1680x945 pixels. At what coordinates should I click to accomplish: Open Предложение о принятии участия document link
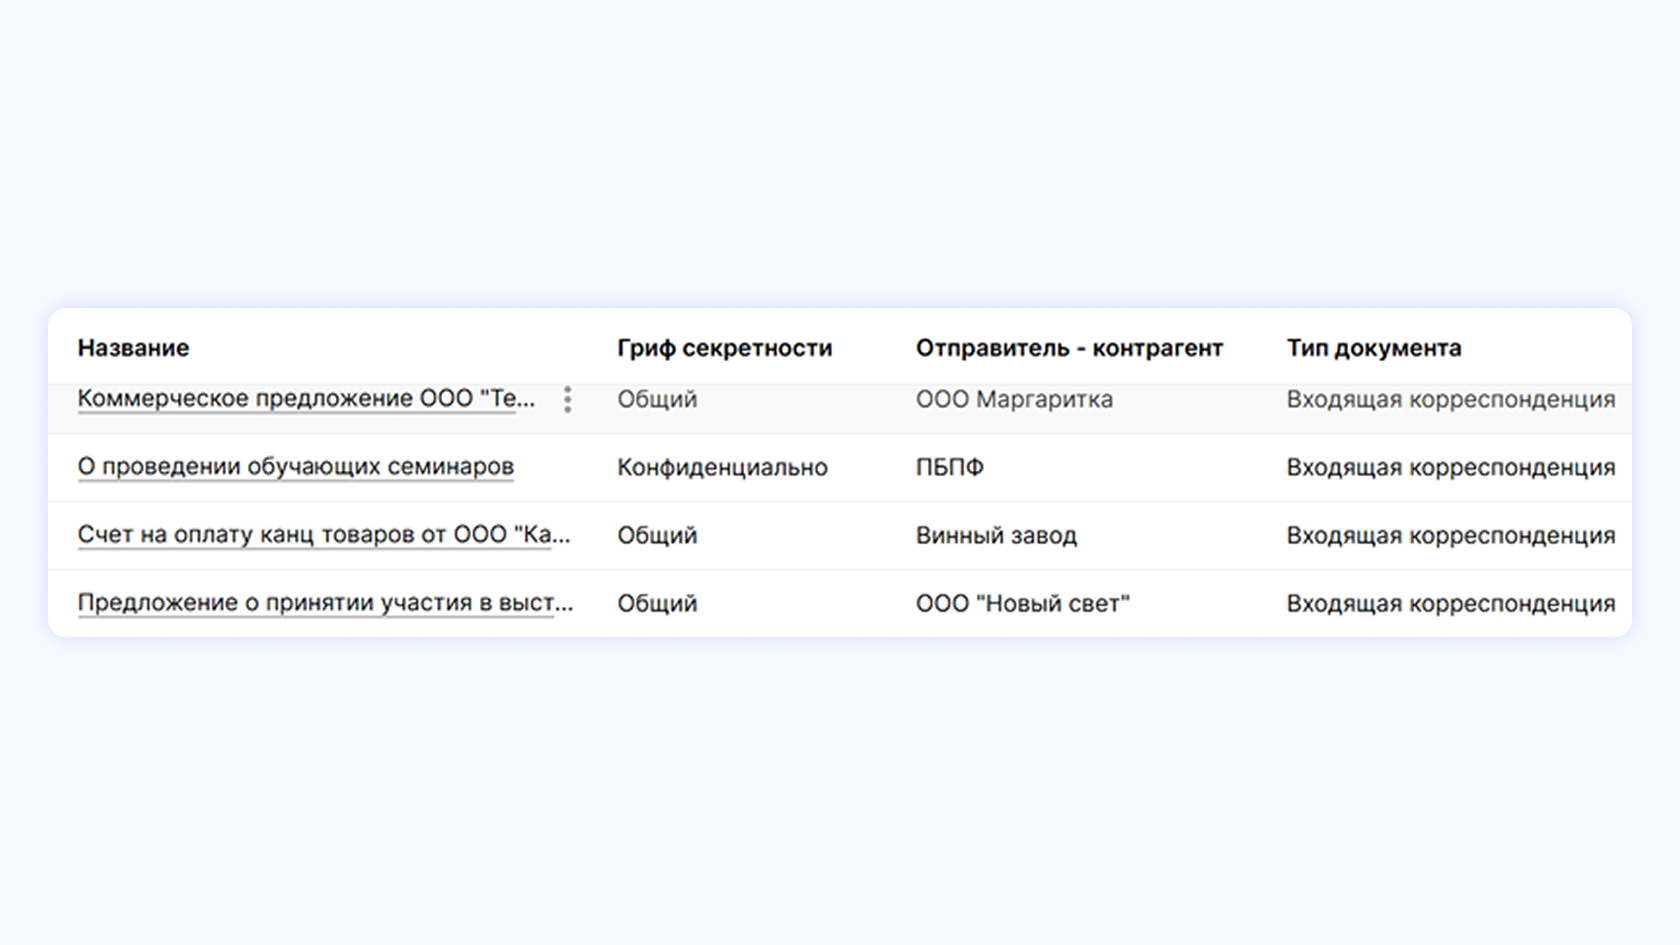click(x=325, y=603)
